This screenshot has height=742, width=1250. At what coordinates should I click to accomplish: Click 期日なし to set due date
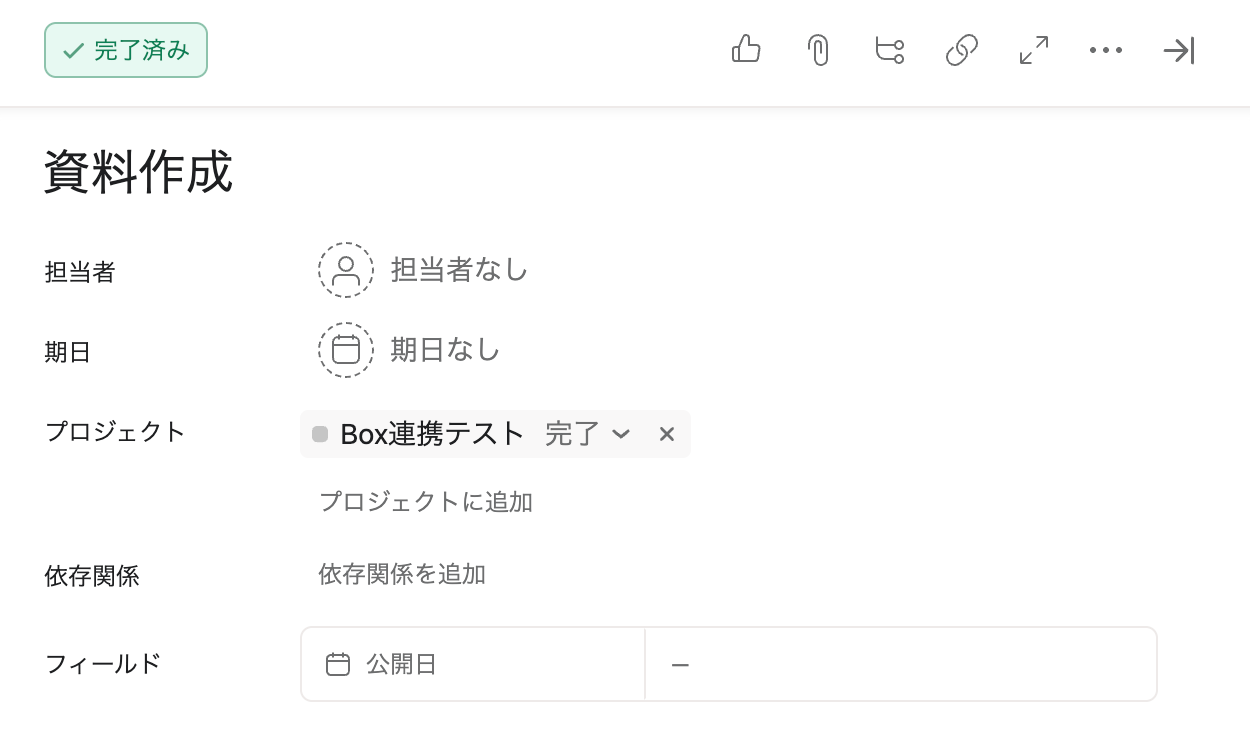click(x=445, y=350)
